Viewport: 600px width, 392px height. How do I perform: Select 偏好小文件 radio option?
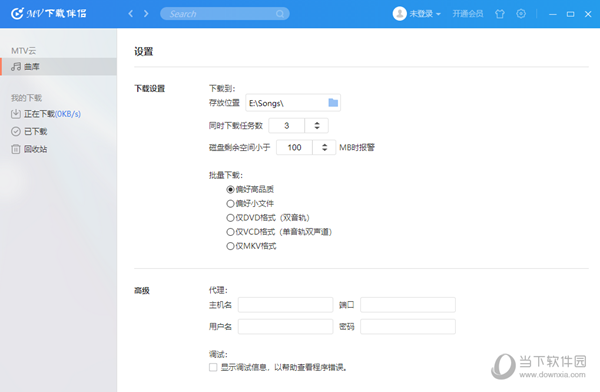coord(250,204)
